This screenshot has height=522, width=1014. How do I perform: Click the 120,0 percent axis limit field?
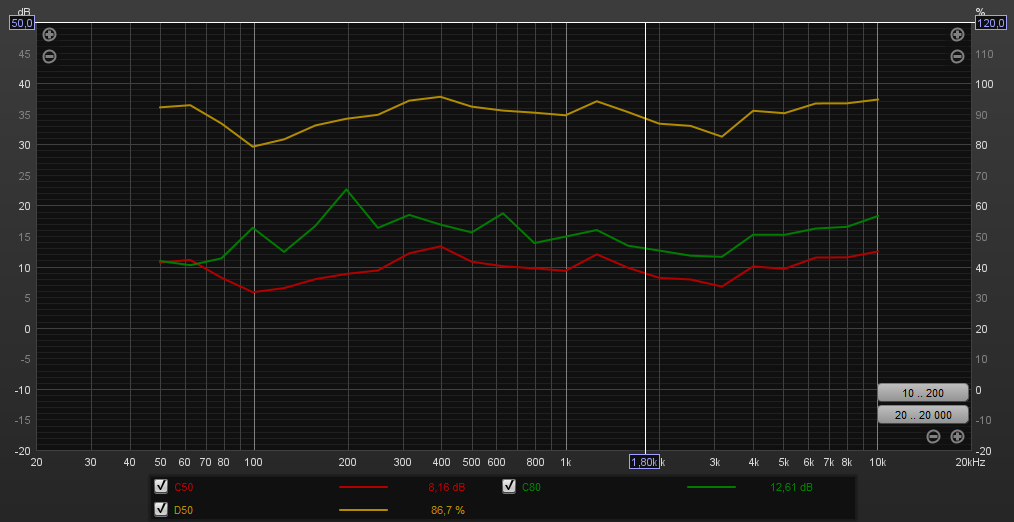click(991, 23)
